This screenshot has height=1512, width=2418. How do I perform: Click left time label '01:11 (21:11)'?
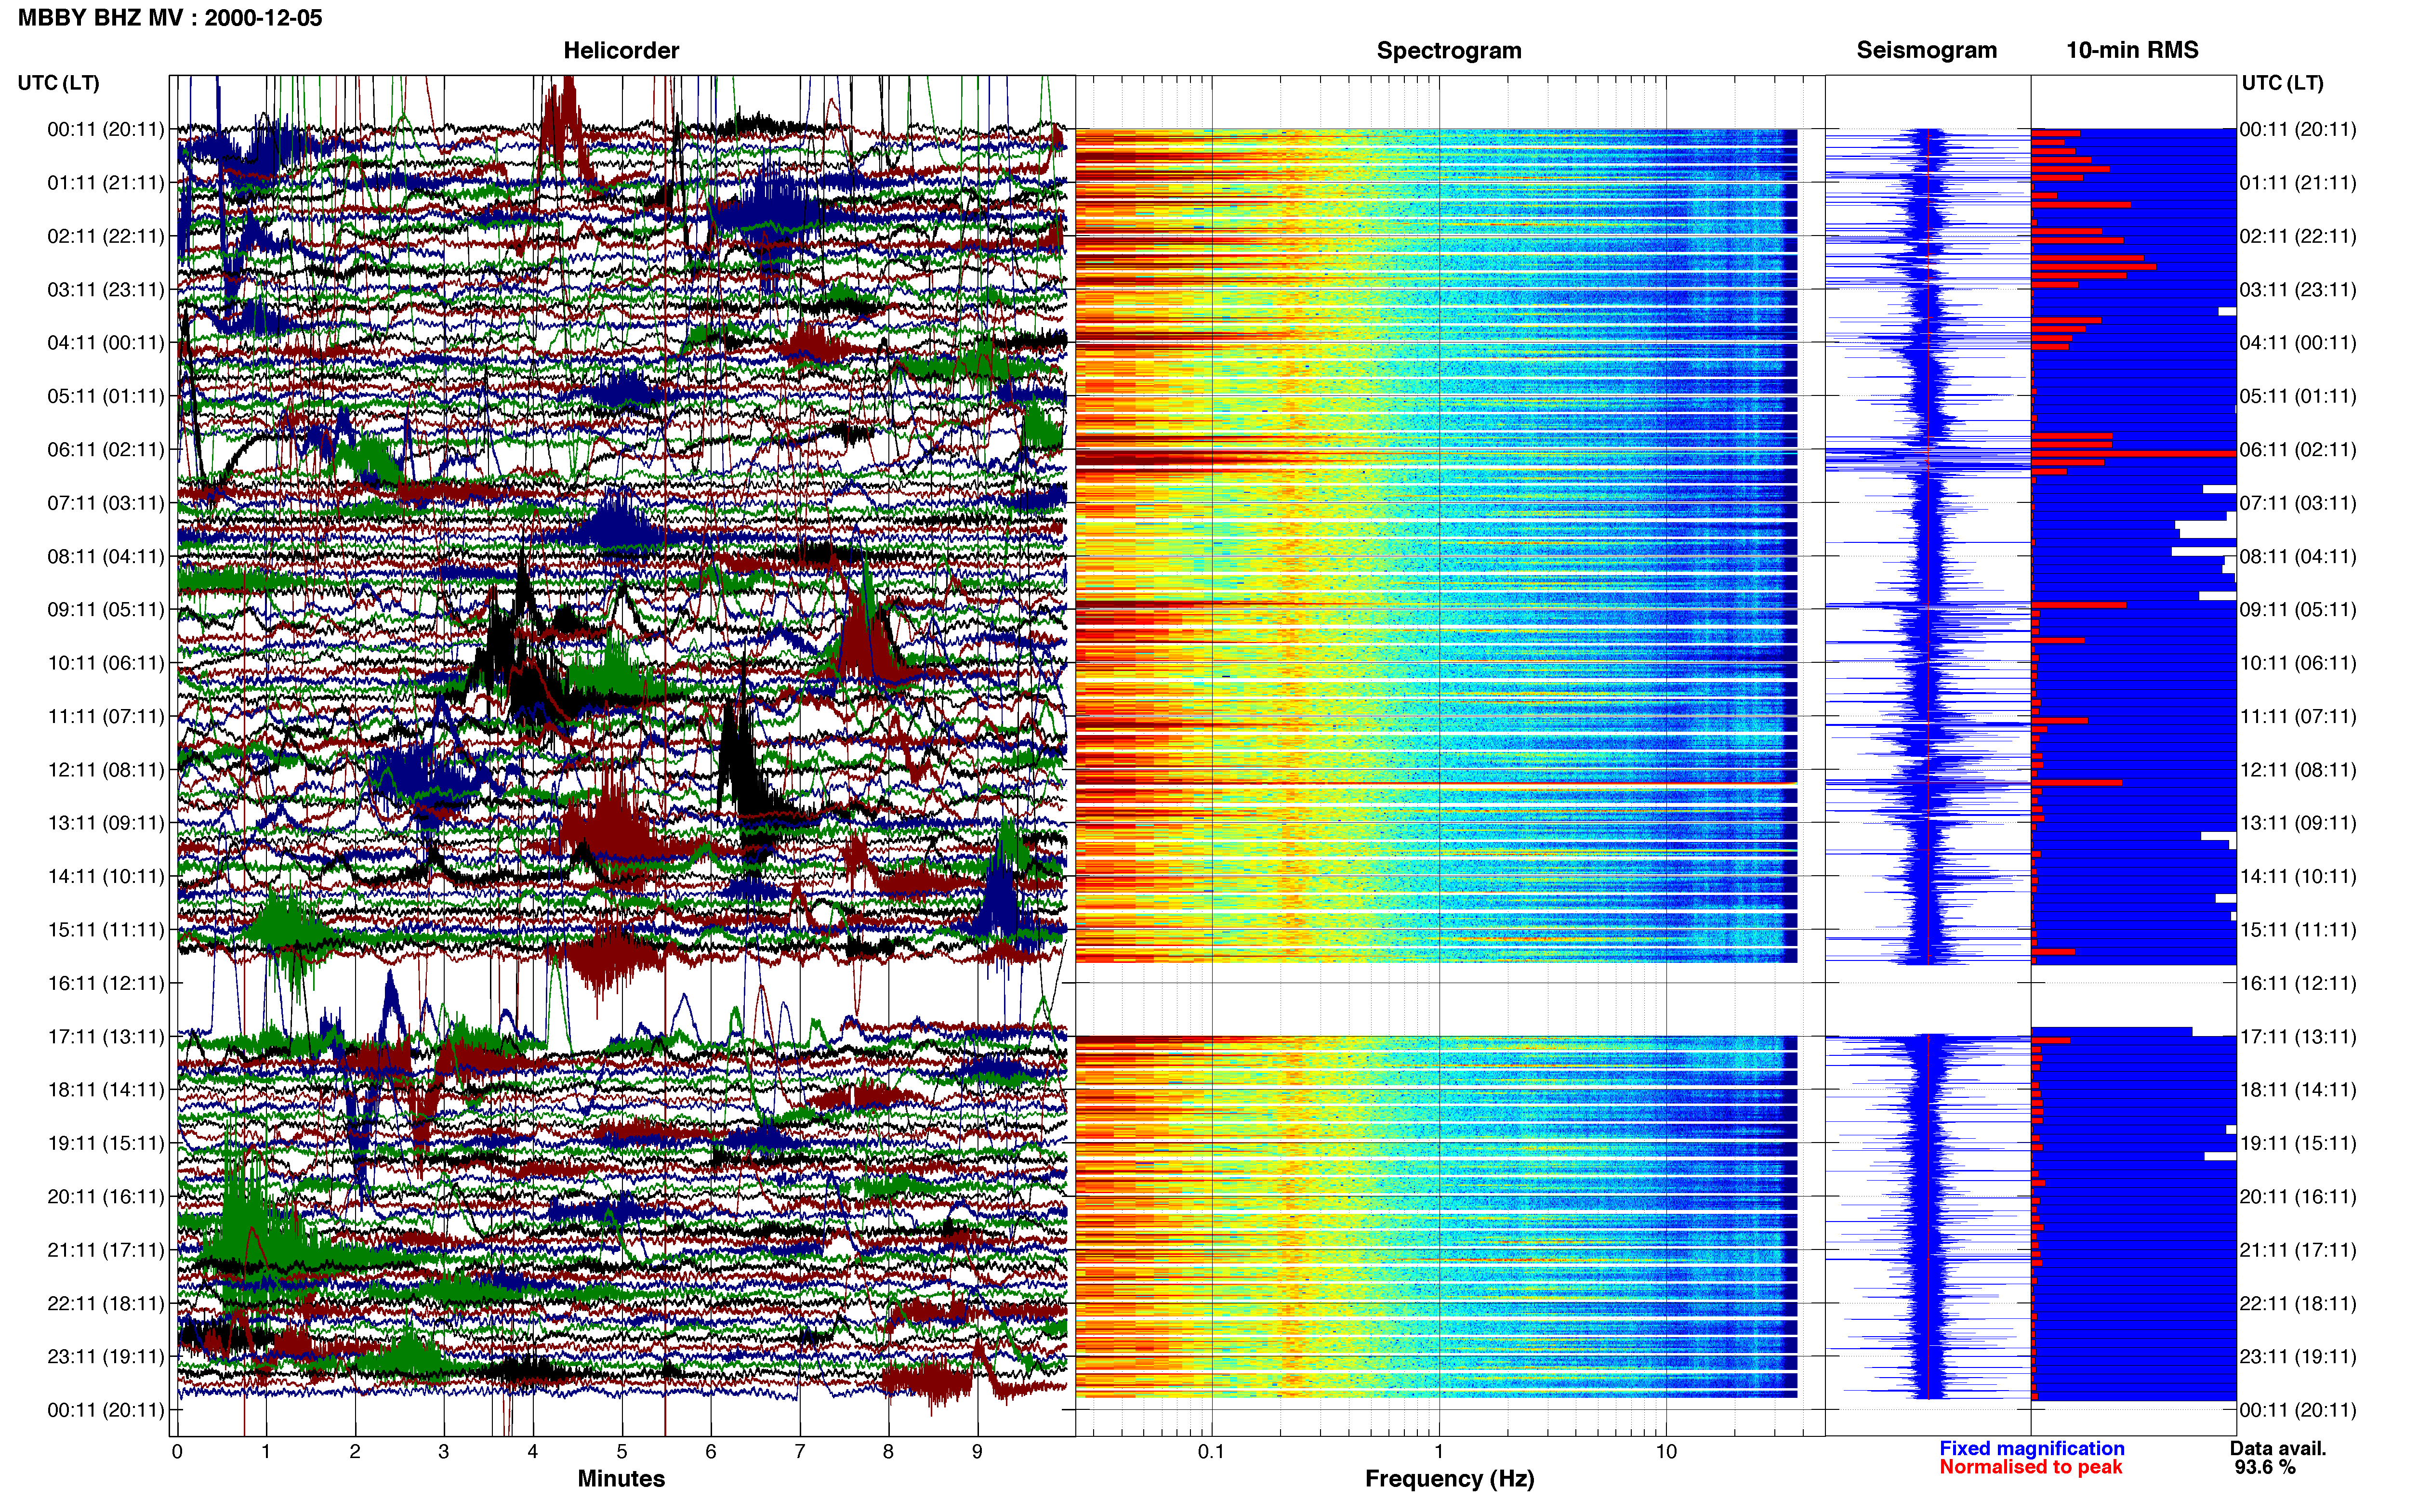[x=105, y=183]
